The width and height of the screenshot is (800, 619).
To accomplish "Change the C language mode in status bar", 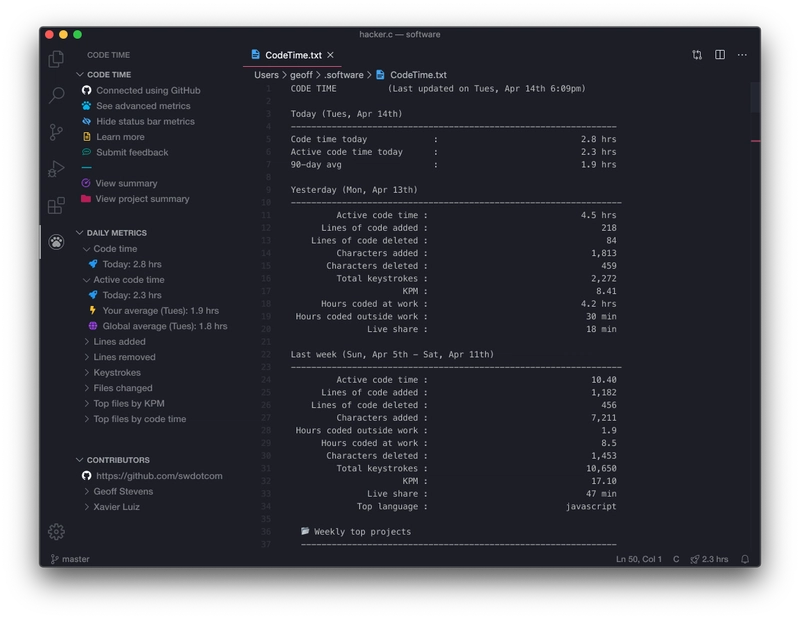I will pos(676,559).
